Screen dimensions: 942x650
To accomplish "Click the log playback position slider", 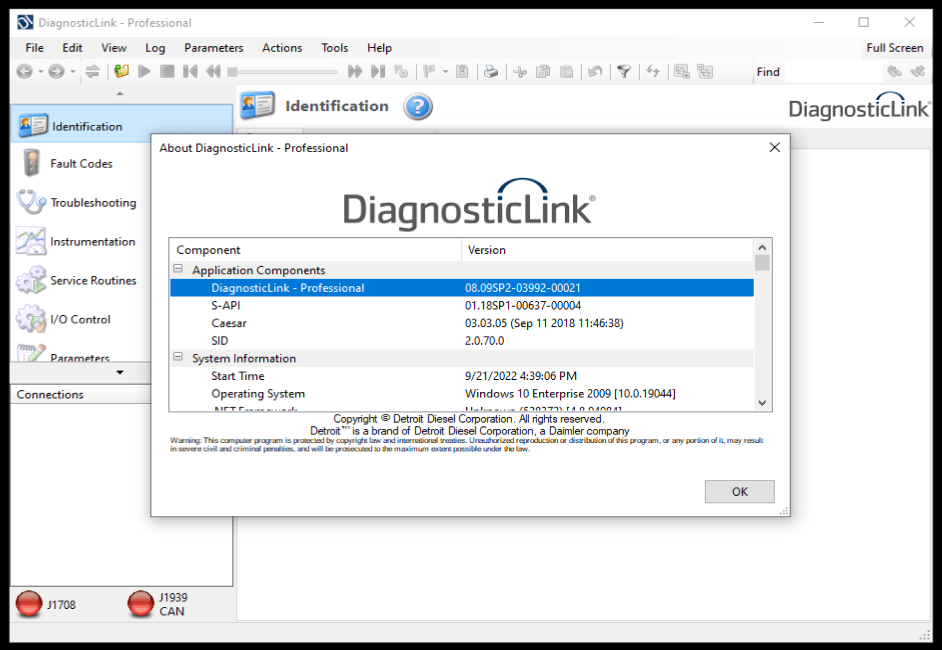I will click(x=284, y=72).
